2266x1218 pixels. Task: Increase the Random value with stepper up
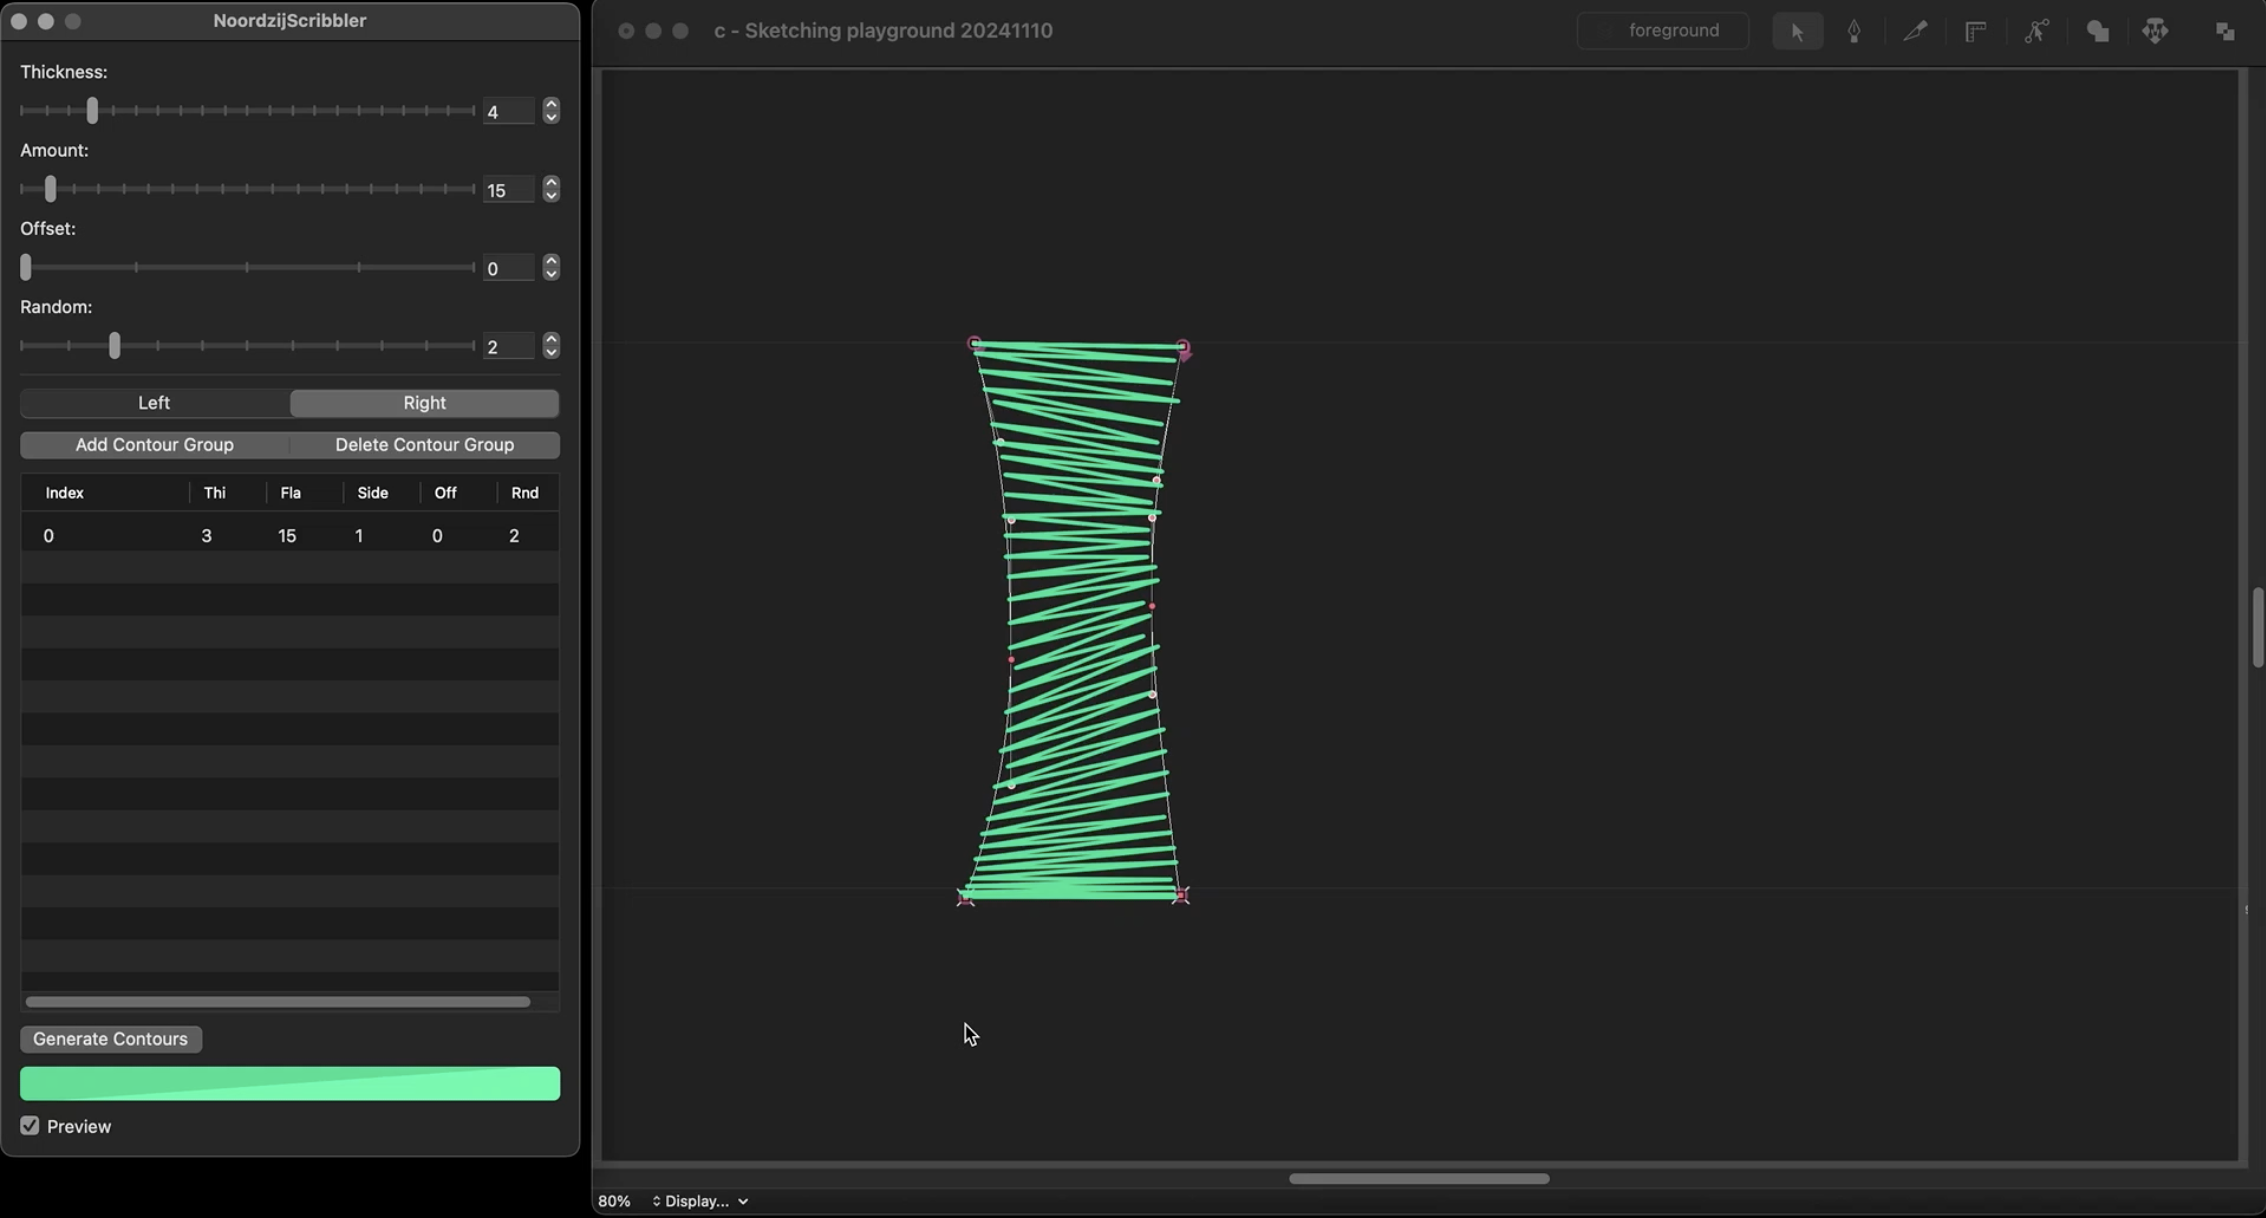[x=551, y=339]
